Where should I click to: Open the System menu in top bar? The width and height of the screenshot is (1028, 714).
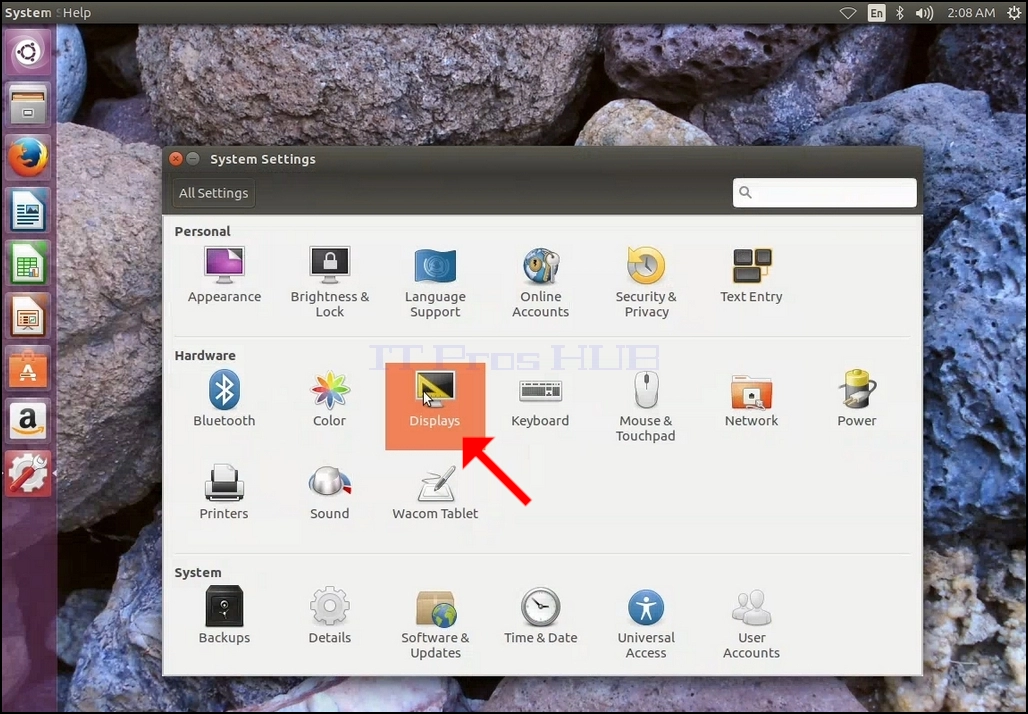(28, 12)
